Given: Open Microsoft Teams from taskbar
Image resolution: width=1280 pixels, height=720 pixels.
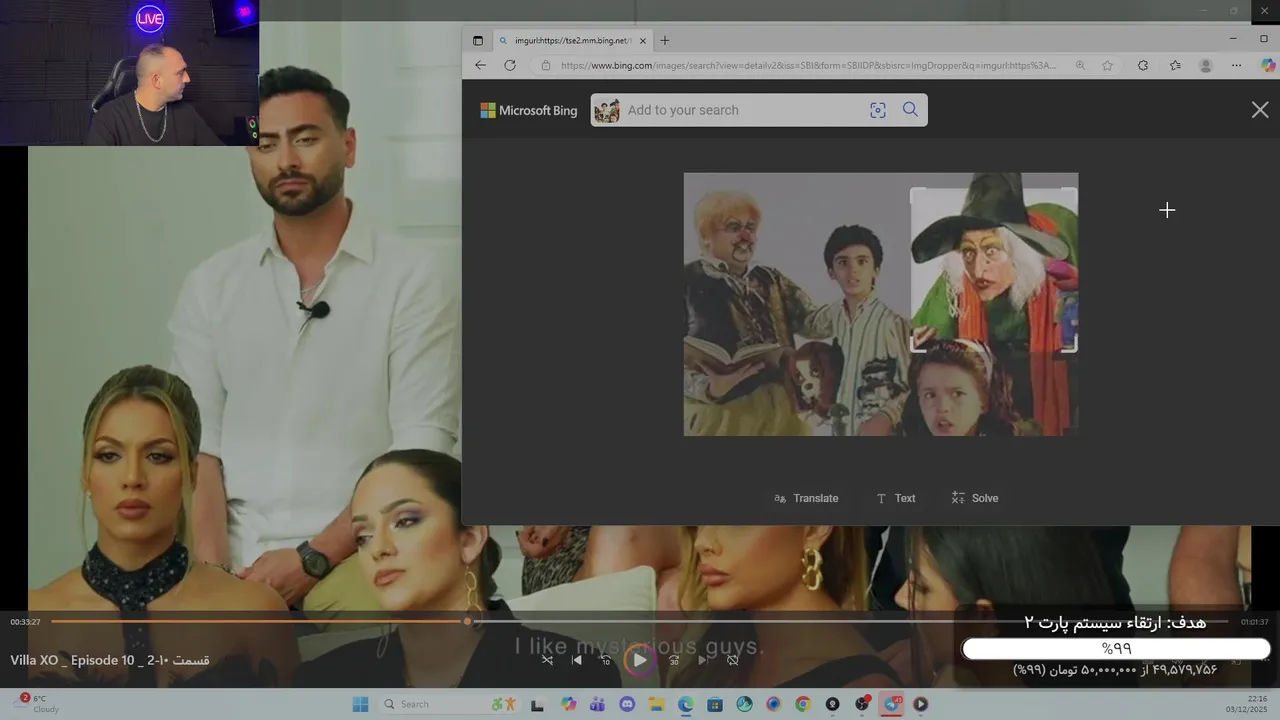Looking at the screenshot, I should pos(598,704).
